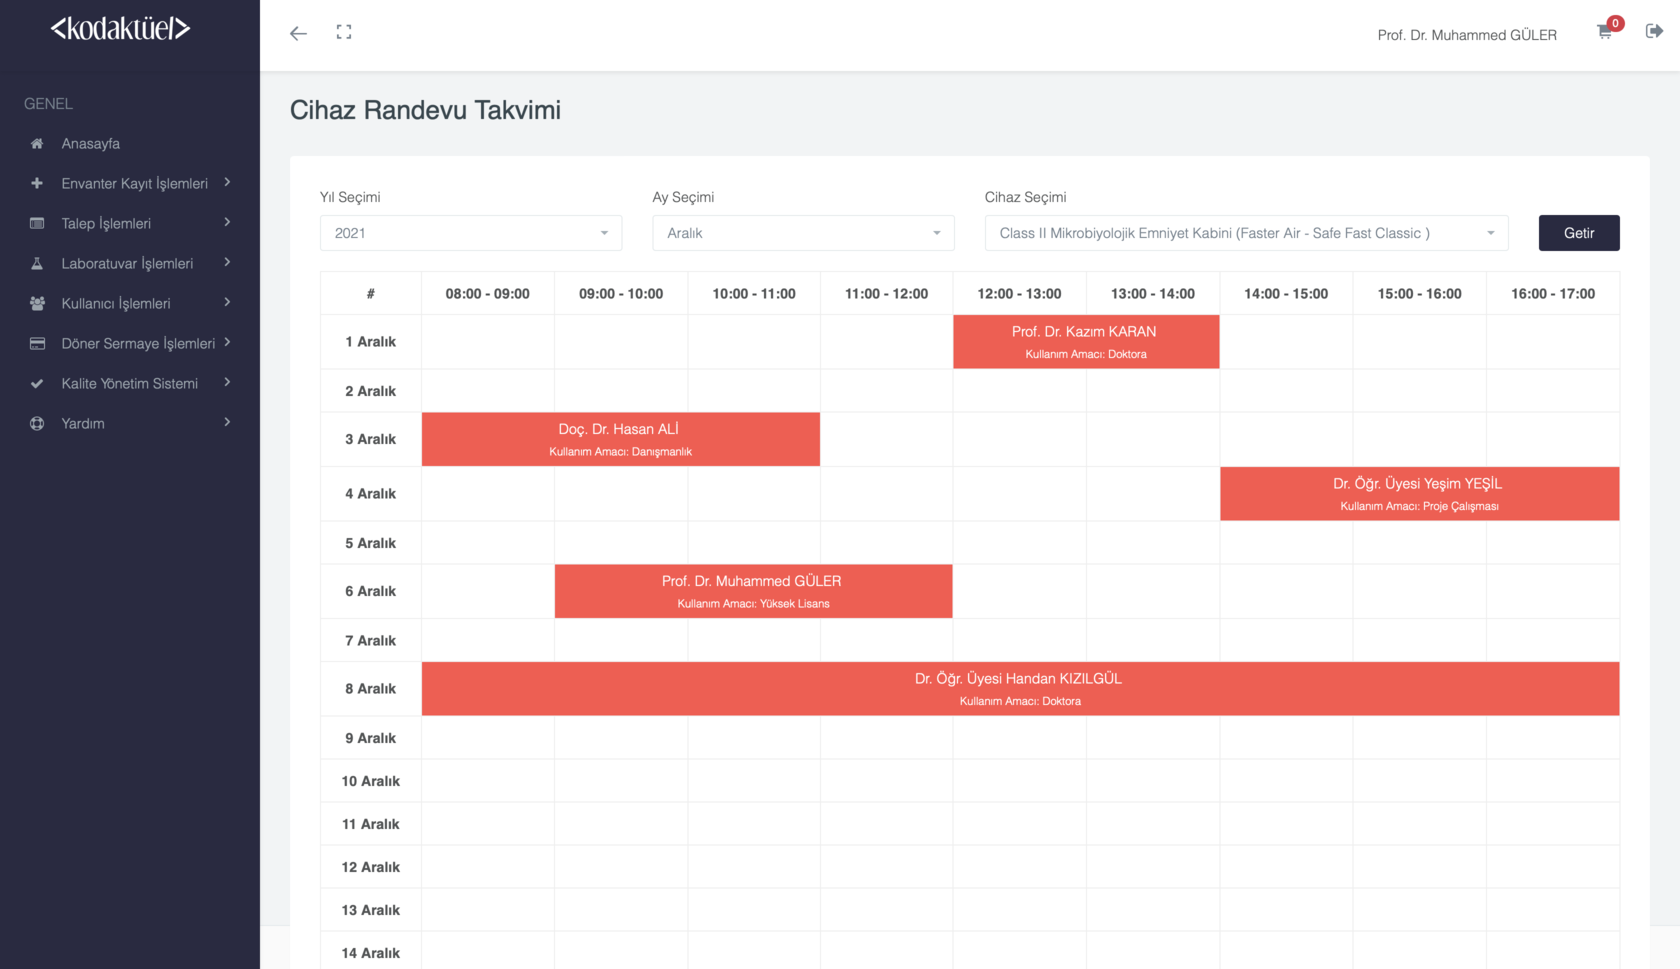1680x969 pixels.
Task: Open the Ay Seçimi month dropdown
Action: click(803, 233)
